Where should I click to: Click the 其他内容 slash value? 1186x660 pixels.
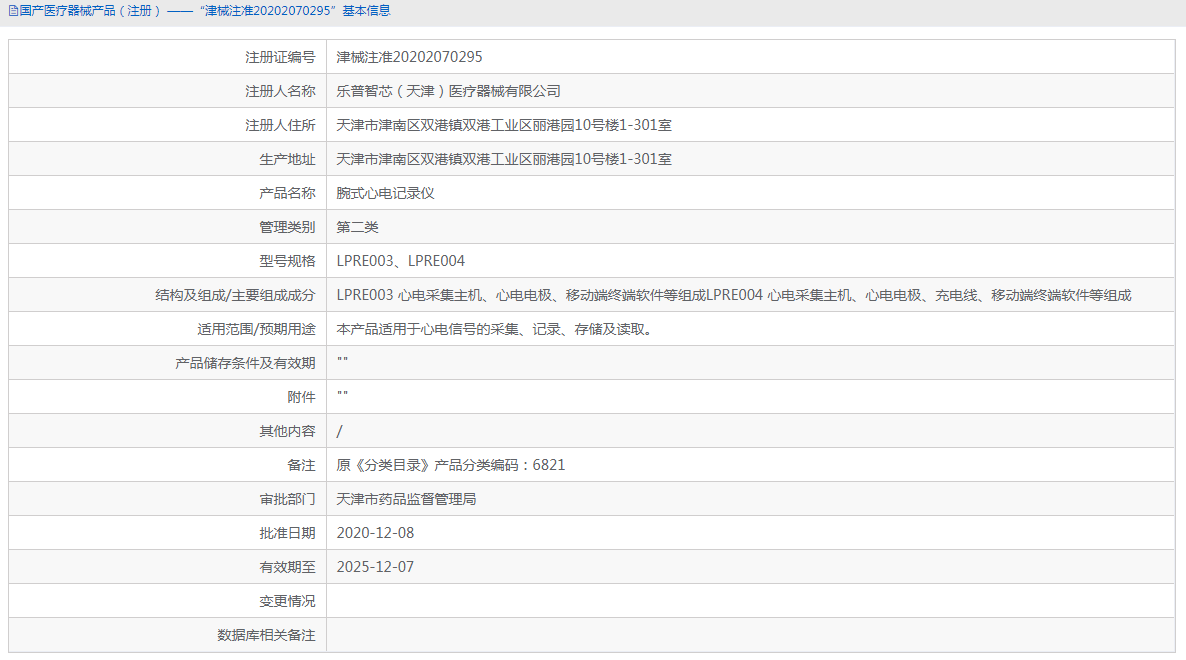[340, 430]
